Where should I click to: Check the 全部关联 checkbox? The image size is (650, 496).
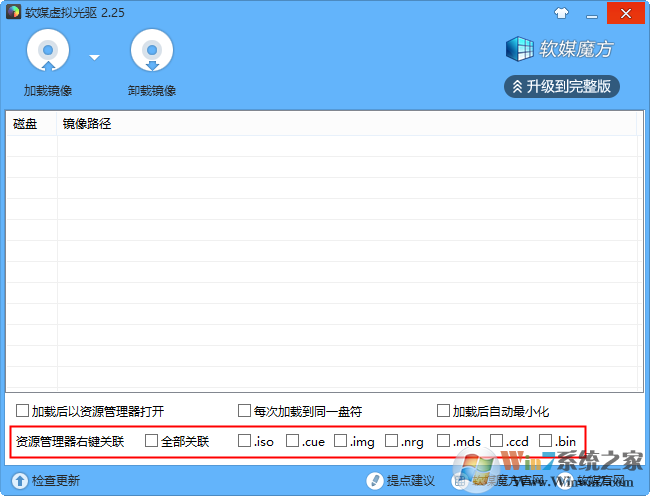152,440
